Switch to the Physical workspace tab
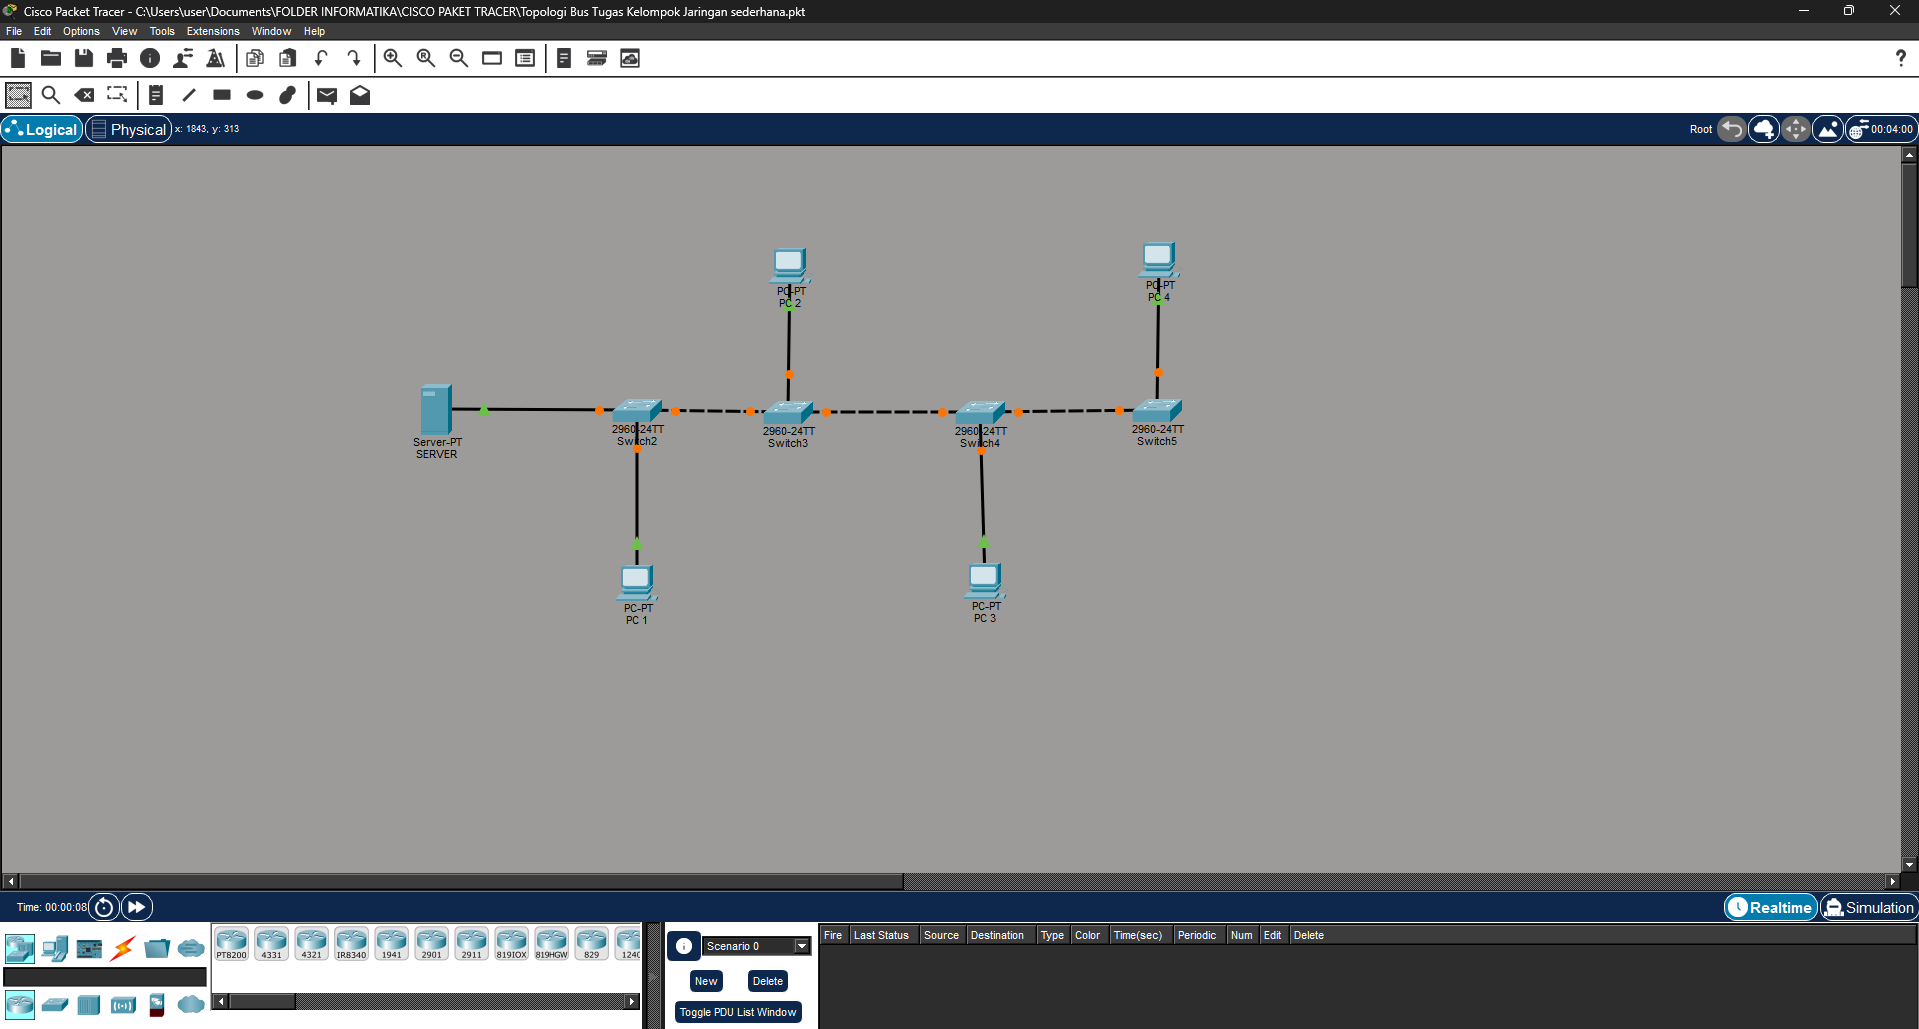The image size is (1919, 1029). point(128,129)
